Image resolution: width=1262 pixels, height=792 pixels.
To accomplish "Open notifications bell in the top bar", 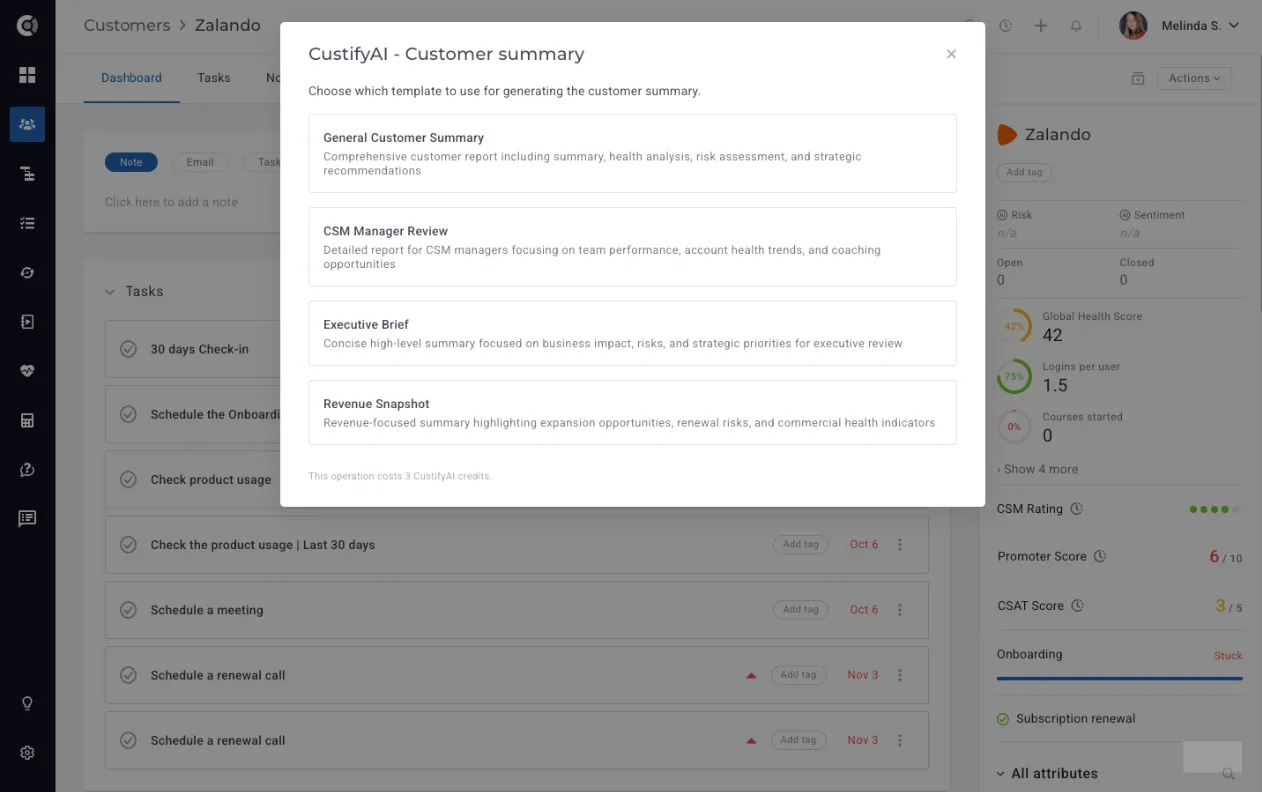I will tap(1076, 26).
